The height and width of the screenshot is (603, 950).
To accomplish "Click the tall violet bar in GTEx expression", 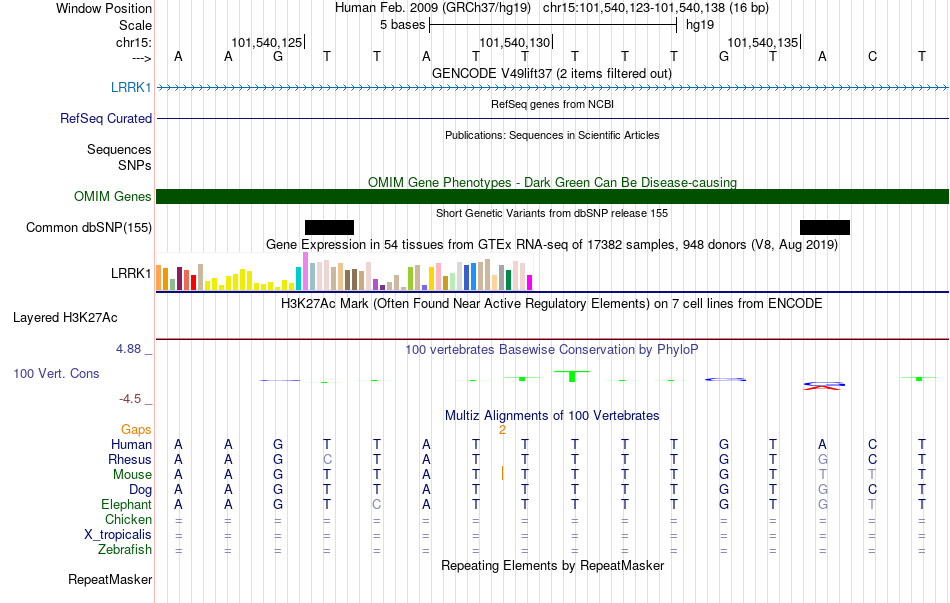I will 305,271.
